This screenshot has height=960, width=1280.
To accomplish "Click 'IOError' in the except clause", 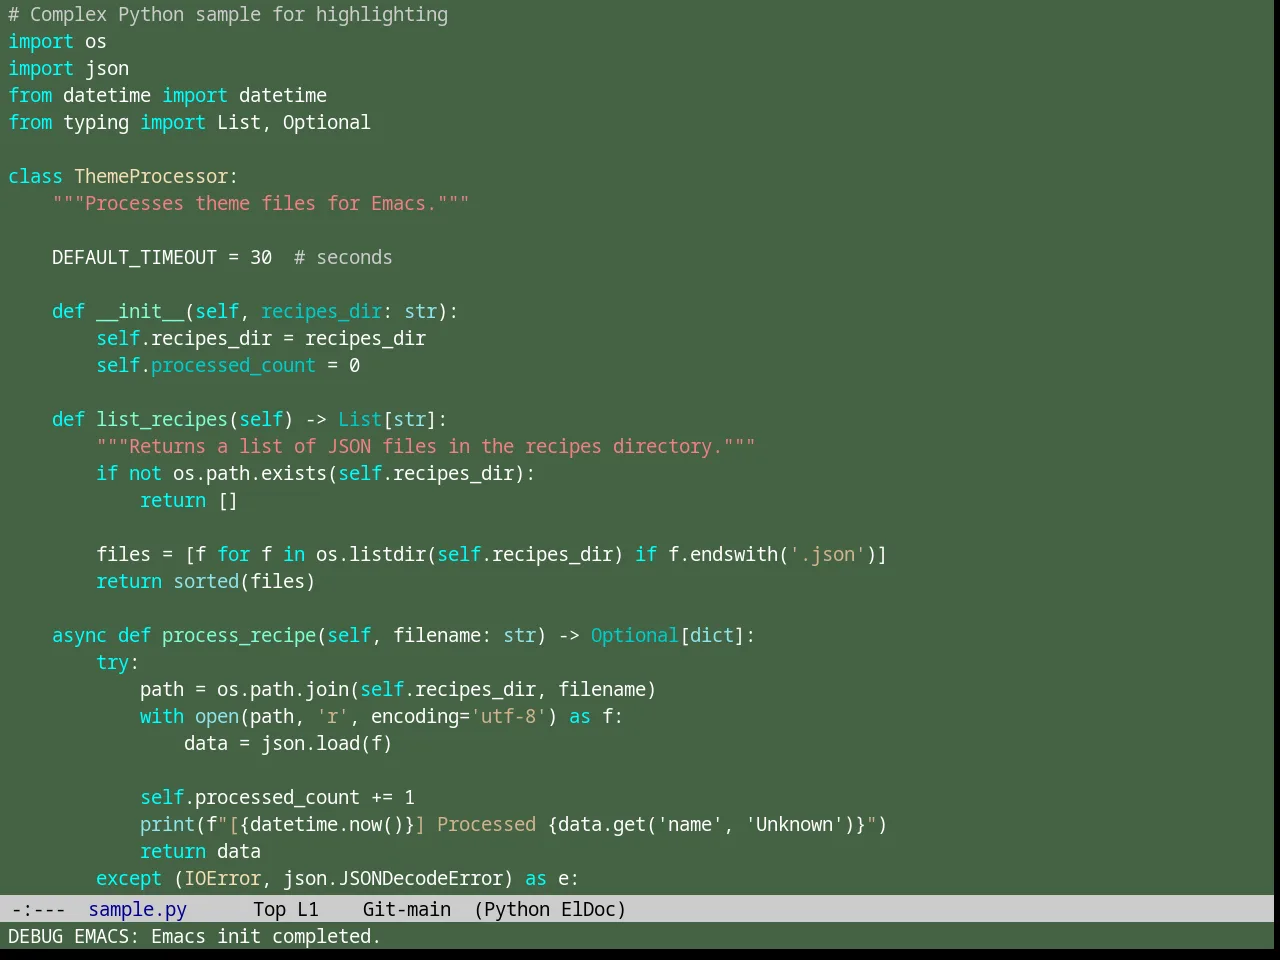I will coord(222,878).
